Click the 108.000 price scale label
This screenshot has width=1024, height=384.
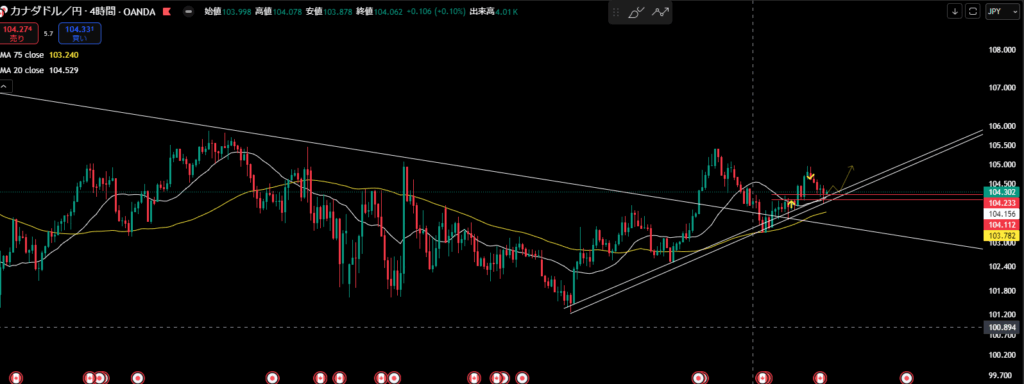[1002, 50]
